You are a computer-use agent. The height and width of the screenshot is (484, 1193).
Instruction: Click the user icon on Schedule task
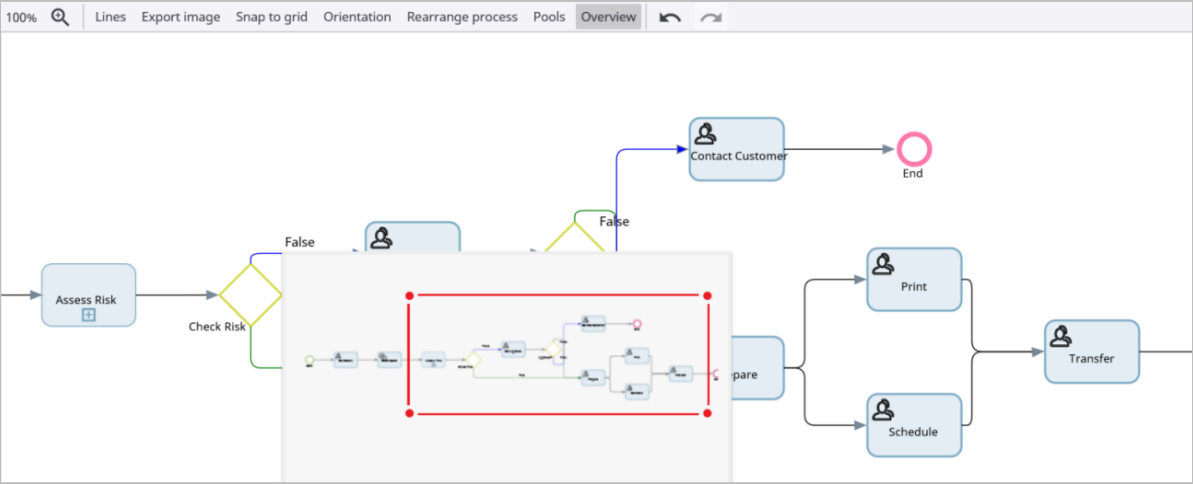[883, 409]
